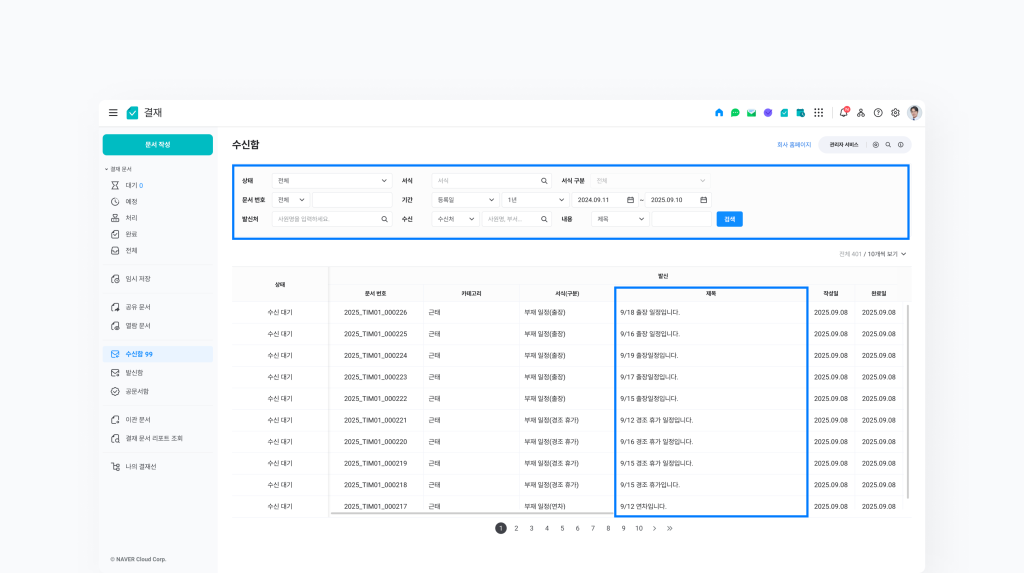Open the chat message bubble icon
The image size is (1024, 573).
735,113
